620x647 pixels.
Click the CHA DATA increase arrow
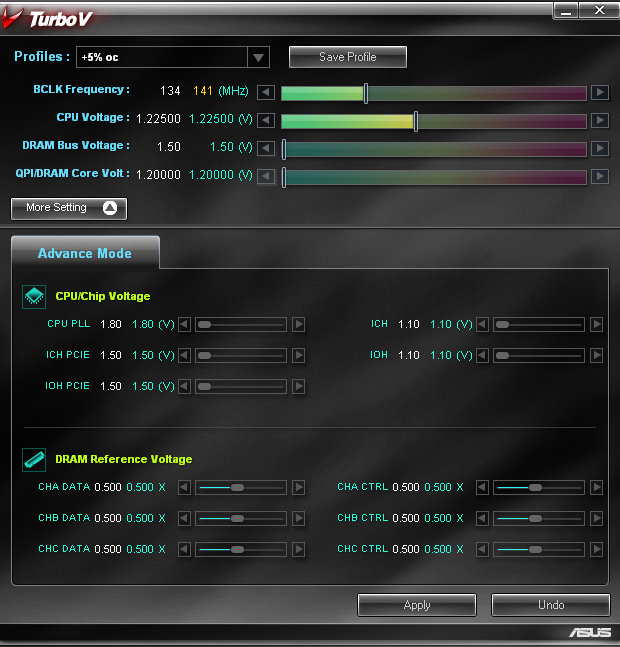click(299, 487)
